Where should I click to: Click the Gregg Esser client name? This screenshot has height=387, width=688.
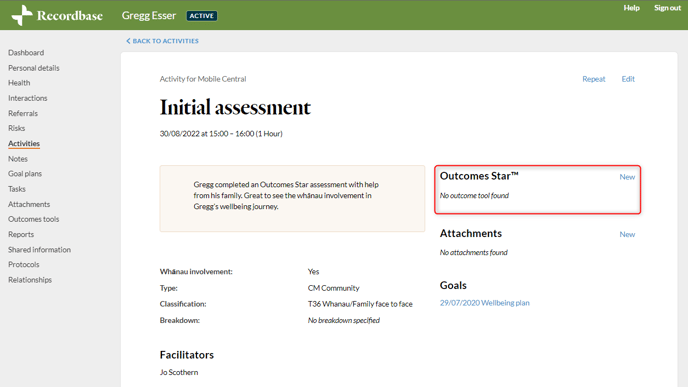[x=149, y=15]
